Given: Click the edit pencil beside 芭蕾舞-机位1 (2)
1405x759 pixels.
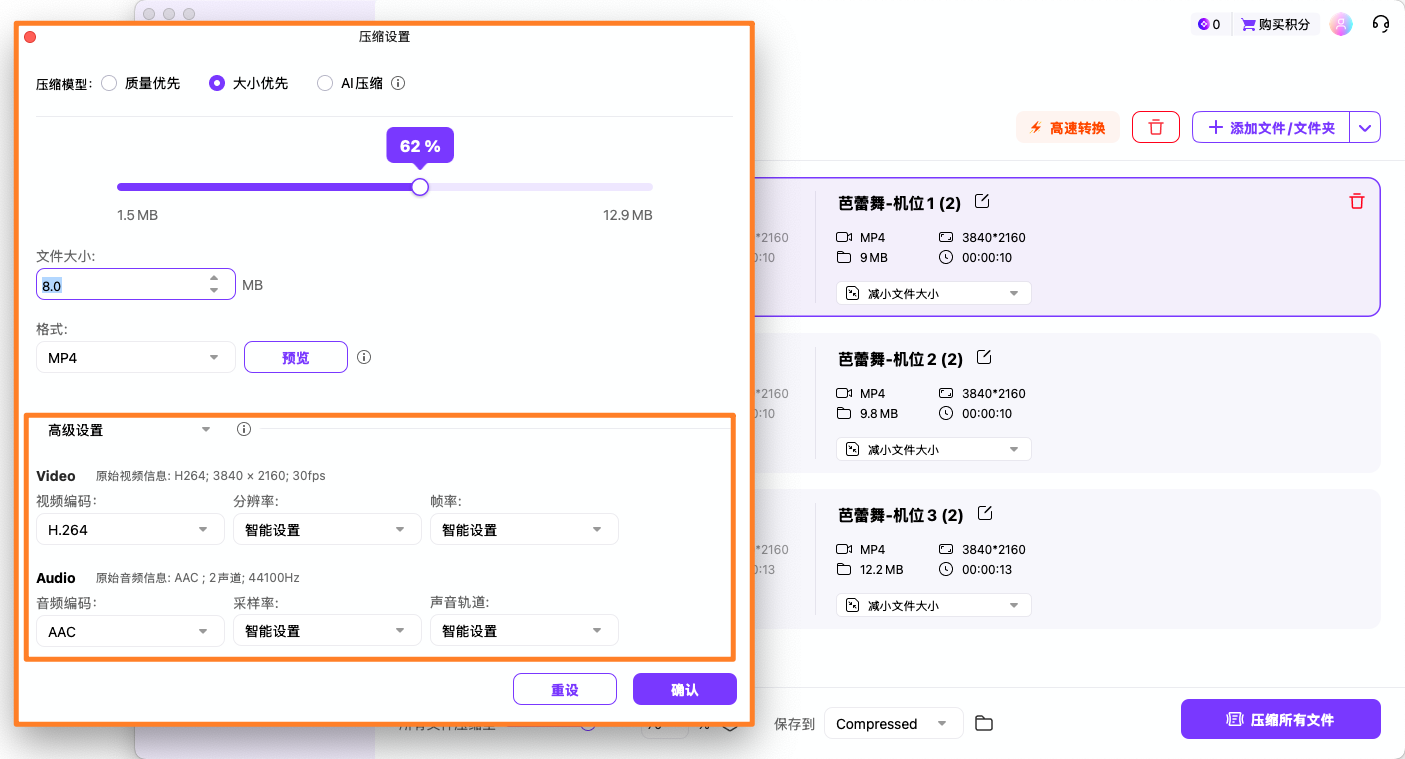Looking at the screenshot, I should coord(981,201).
